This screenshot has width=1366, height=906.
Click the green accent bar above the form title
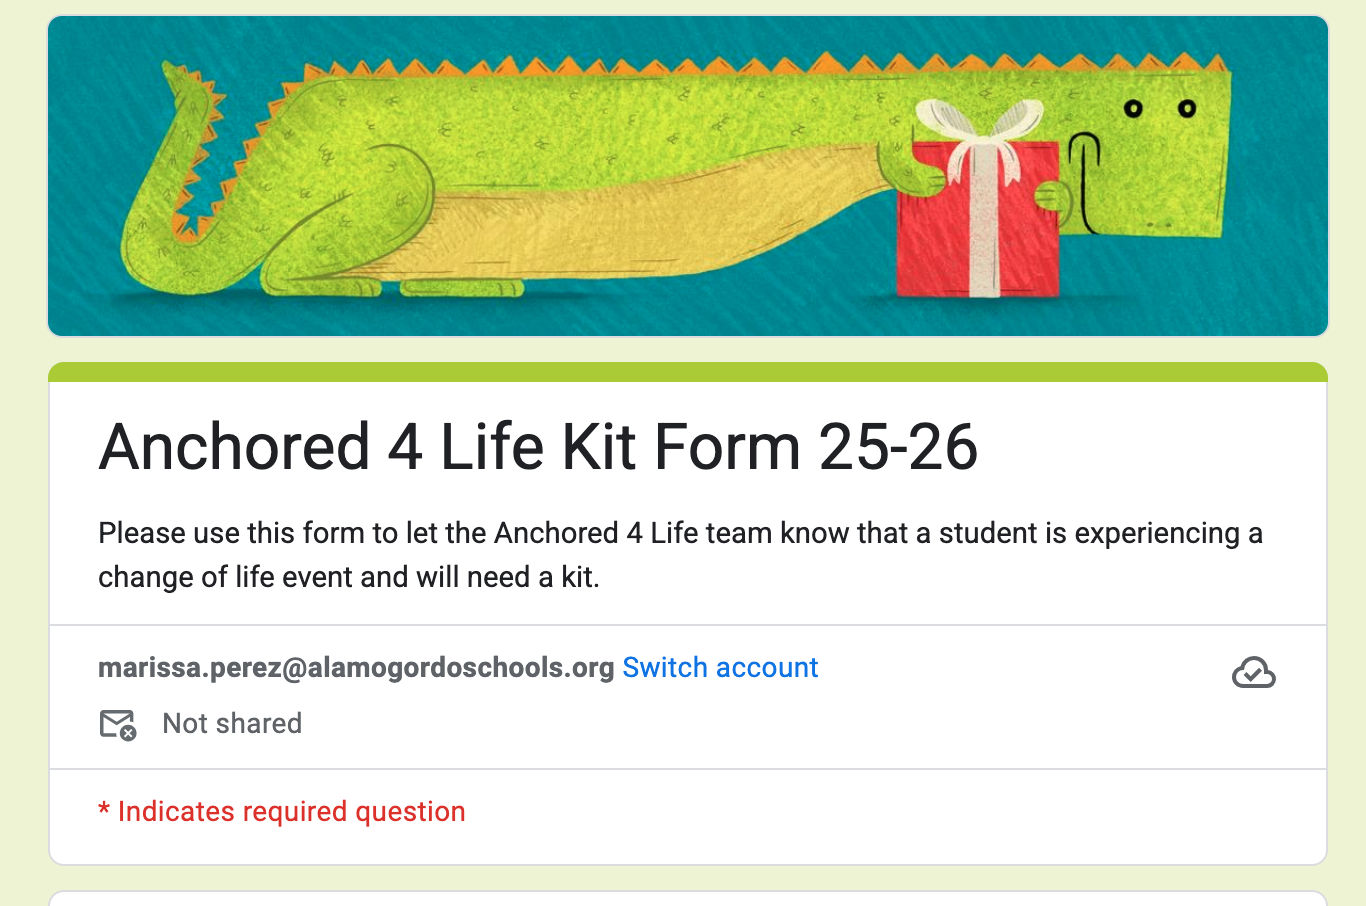(688, 372)
